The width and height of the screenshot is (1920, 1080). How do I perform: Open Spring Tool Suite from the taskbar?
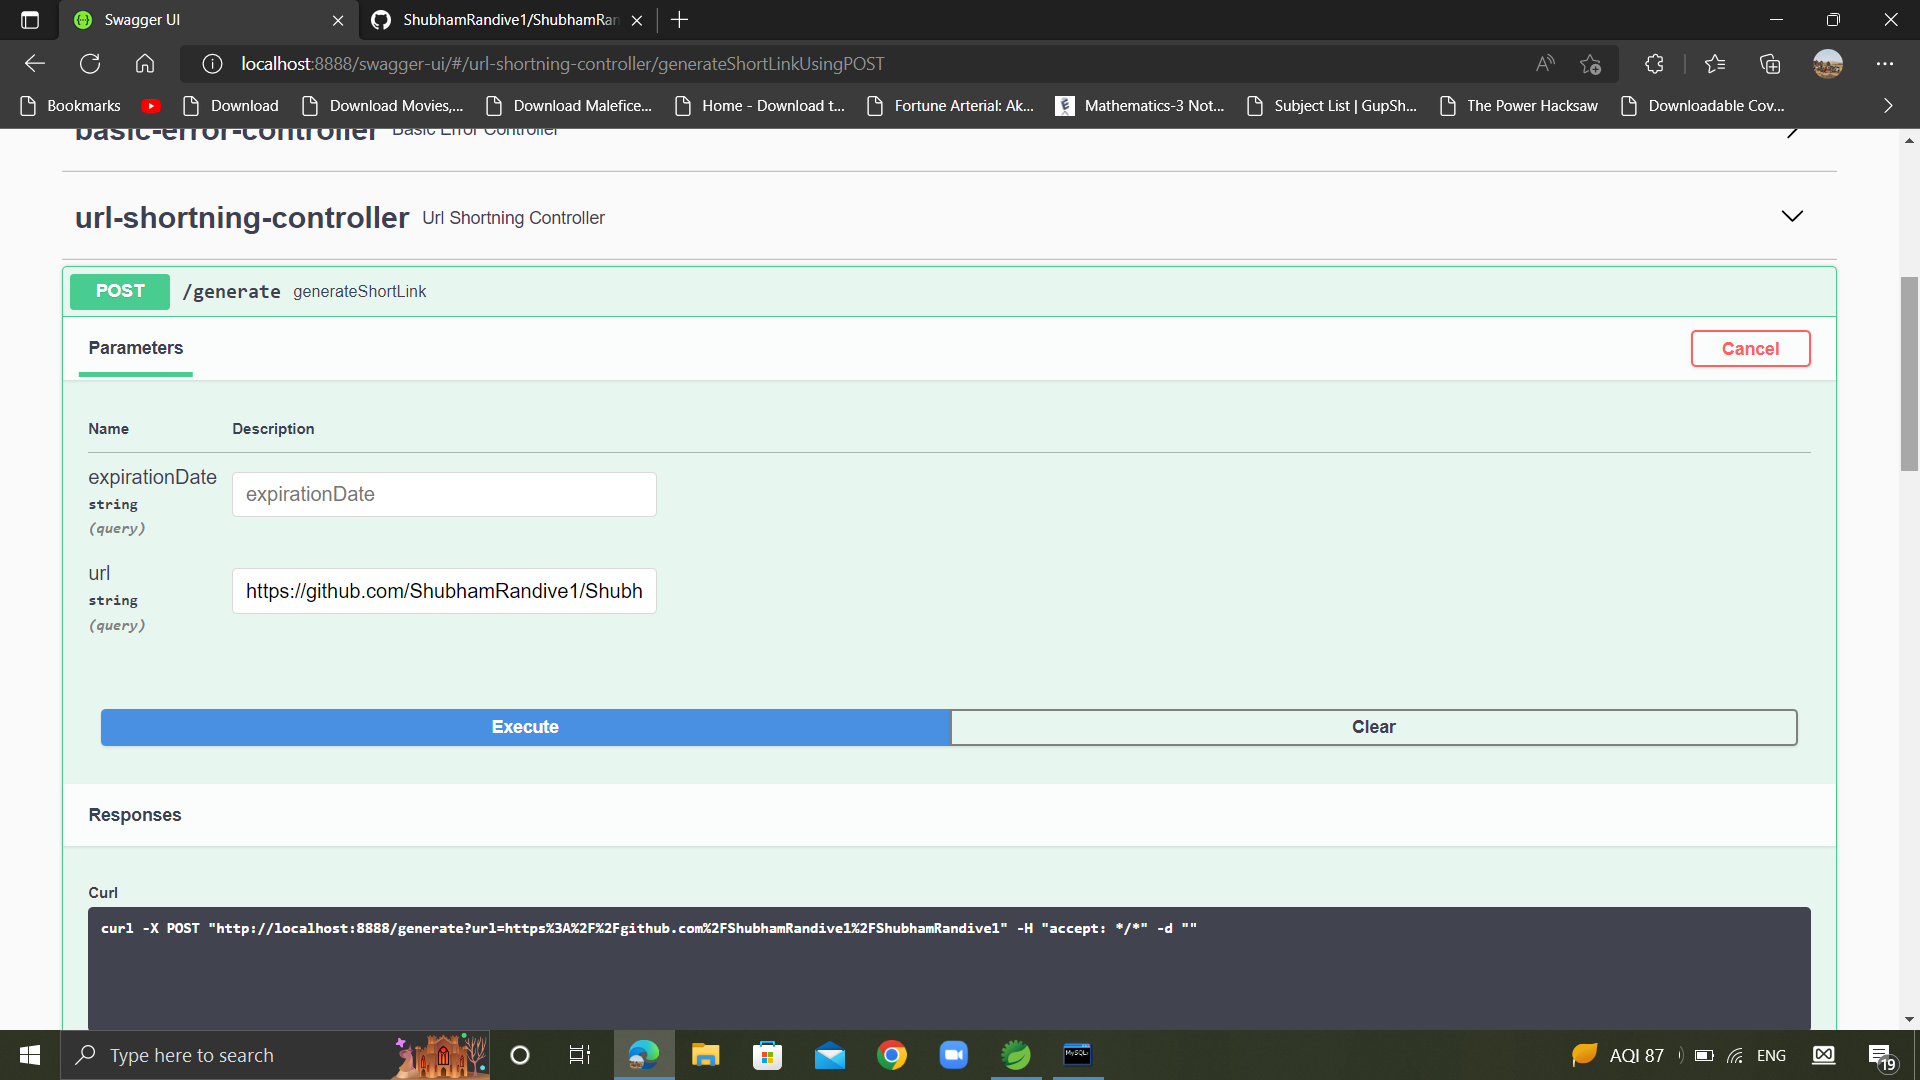[1016, 1054]
